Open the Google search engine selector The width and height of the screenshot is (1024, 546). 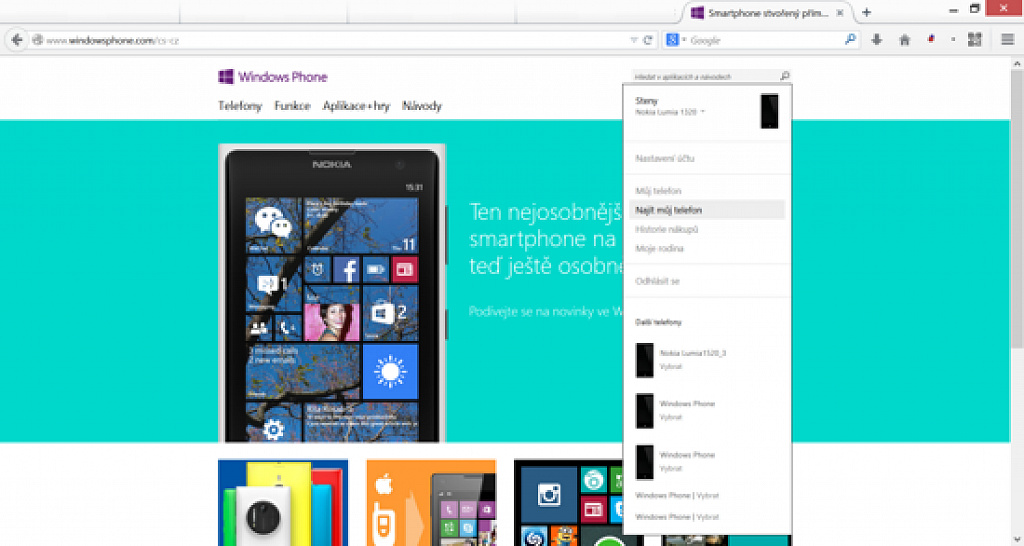point(675,40)
